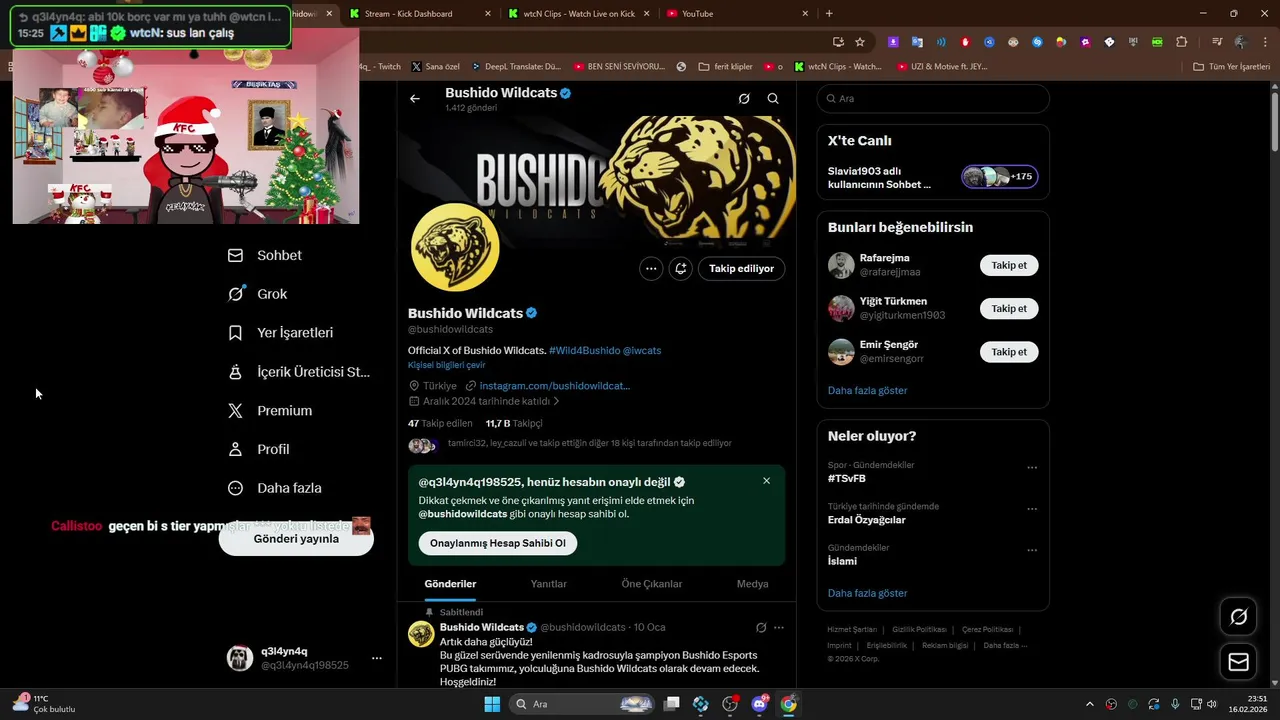Open the Chrome three-dot menu
Viewport: 1280px width, 720px height.
click(x=1264, y=42)
